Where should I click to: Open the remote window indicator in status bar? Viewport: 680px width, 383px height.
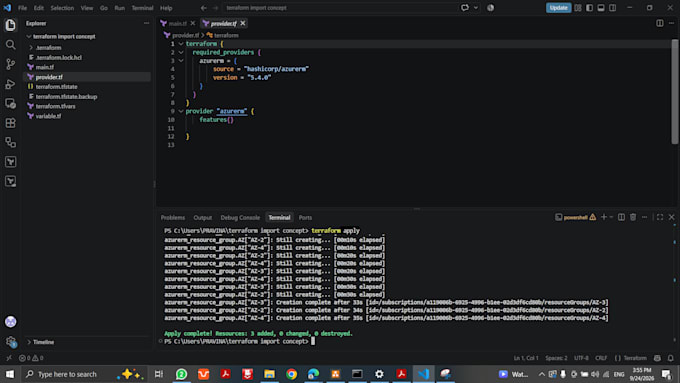(9, 358)
